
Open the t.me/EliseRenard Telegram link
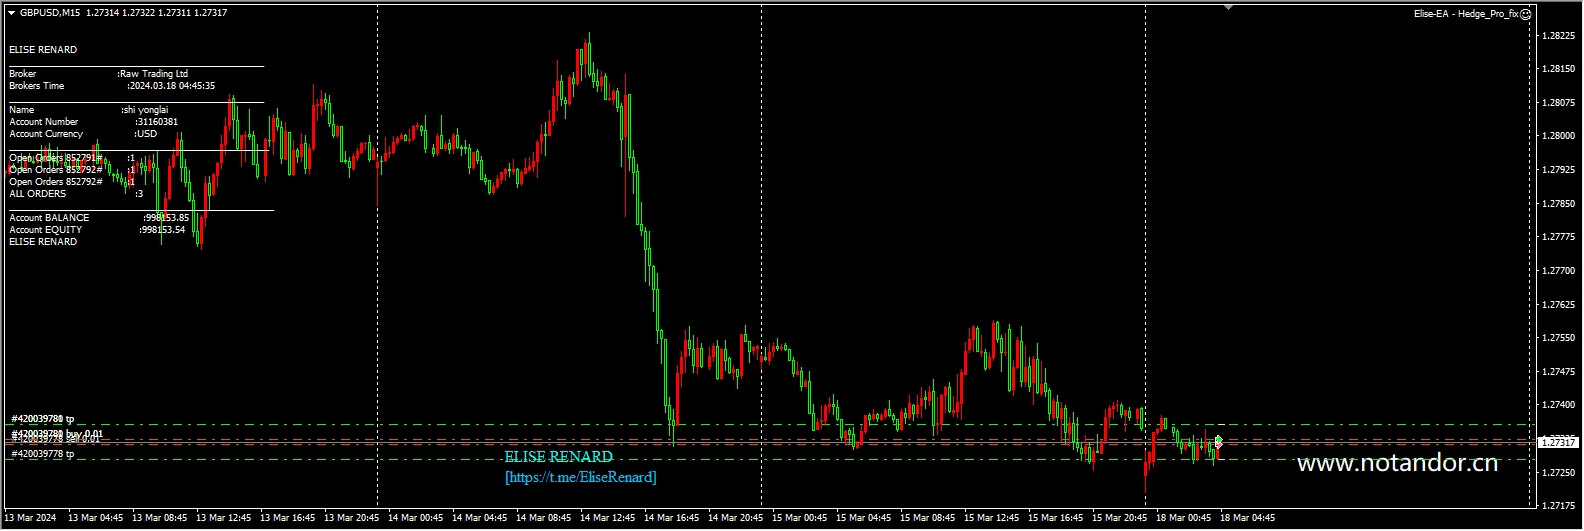pos(581,478)
